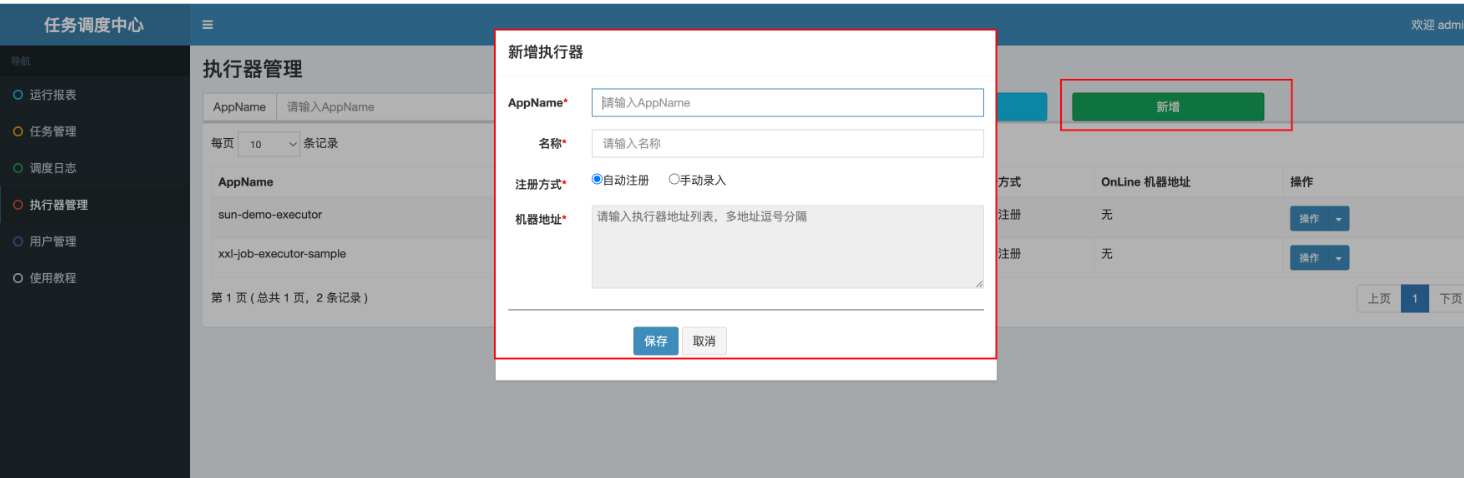Click the 取消 button in dialog
This screenshot has height=478, width=1464.
click(704, 341)
